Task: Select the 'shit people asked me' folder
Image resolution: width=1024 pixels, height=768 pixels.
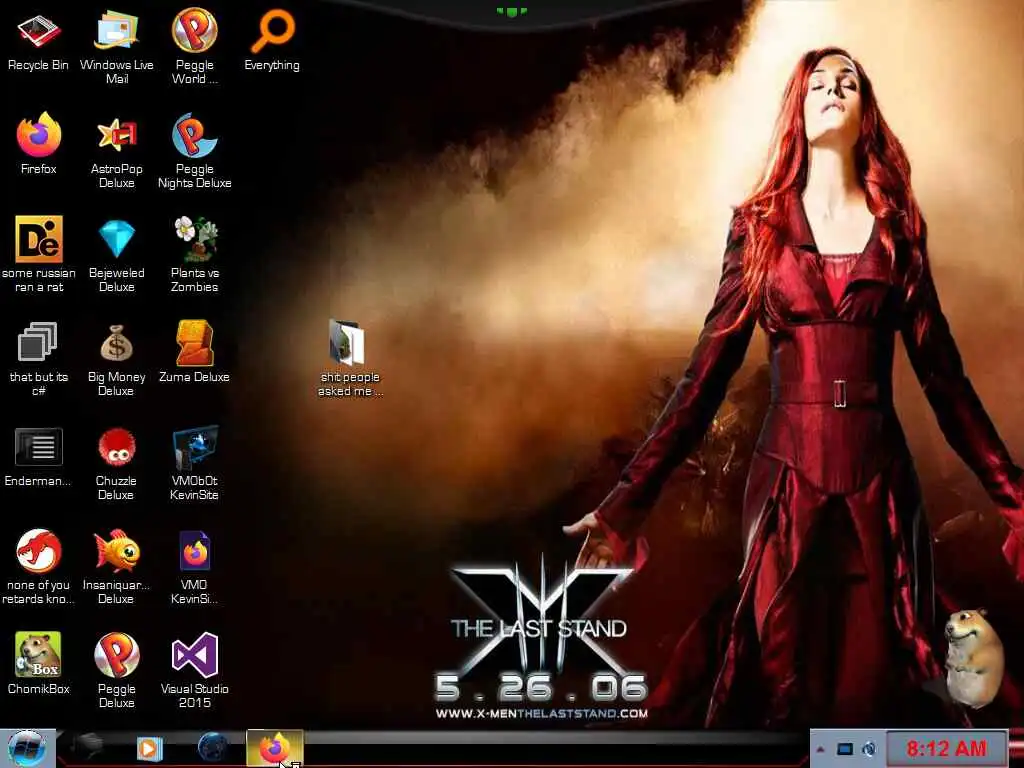Action: click(x=349, y=359)
